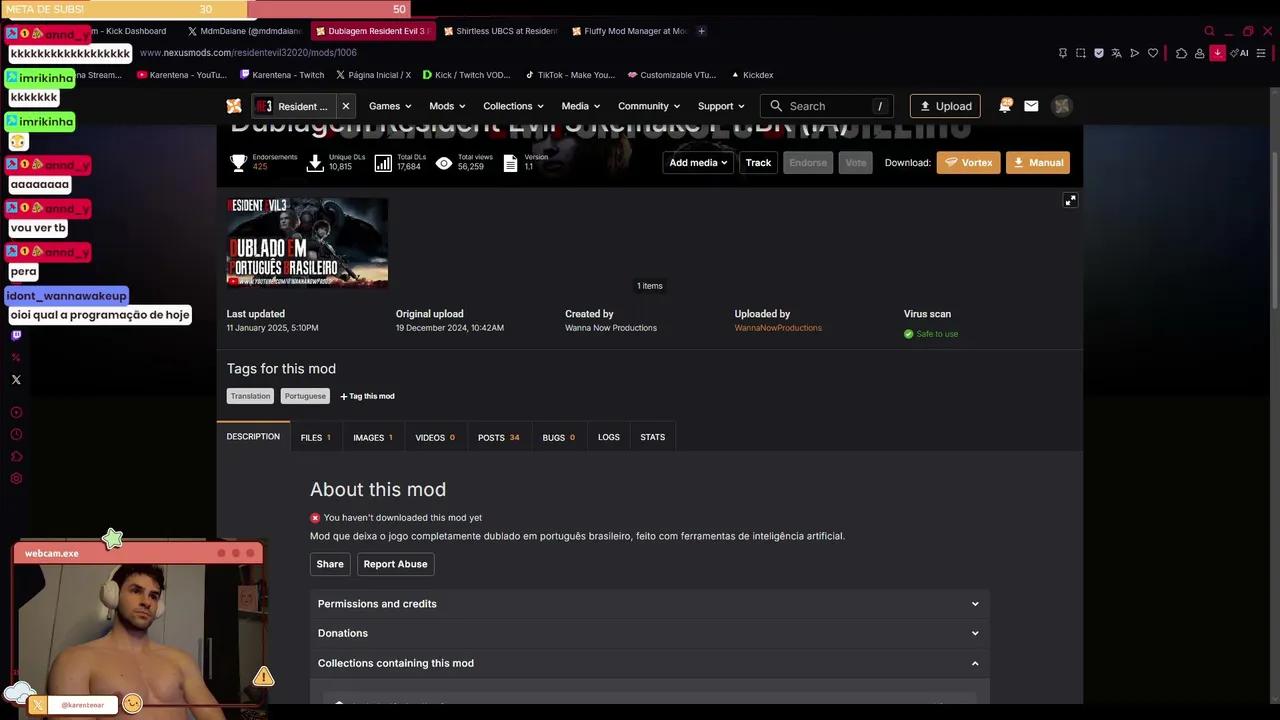The image size is (1280, 720).
Task: Click the heart bookmark icon in toolbar
Action: pyautogui.click(x=1152, y=53)
